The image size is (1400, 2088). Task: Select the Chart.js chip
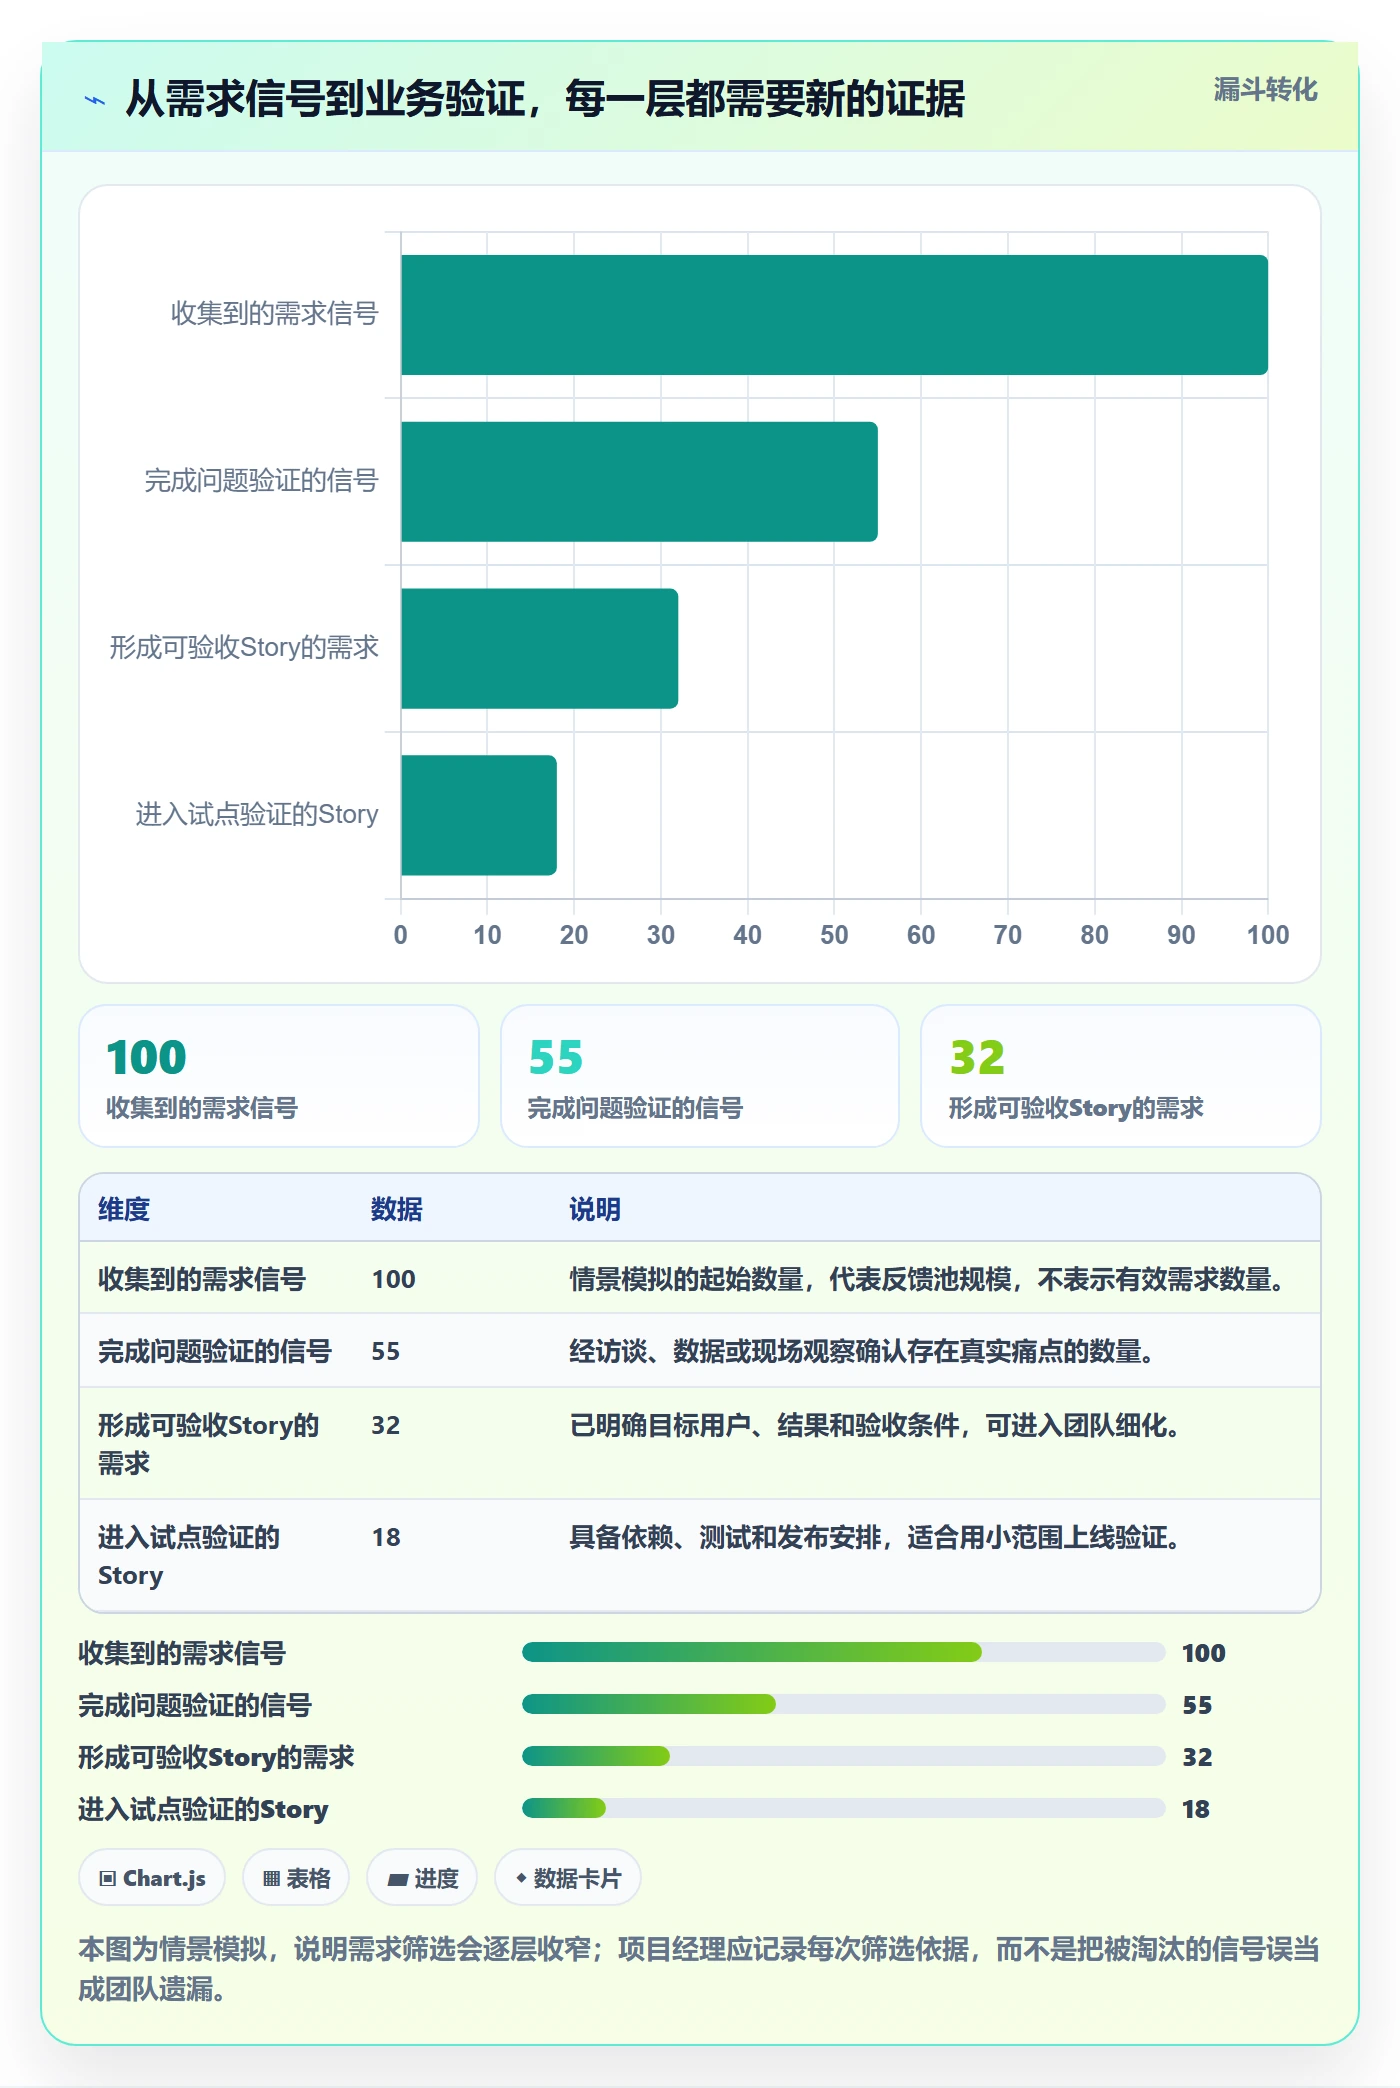152,1878
